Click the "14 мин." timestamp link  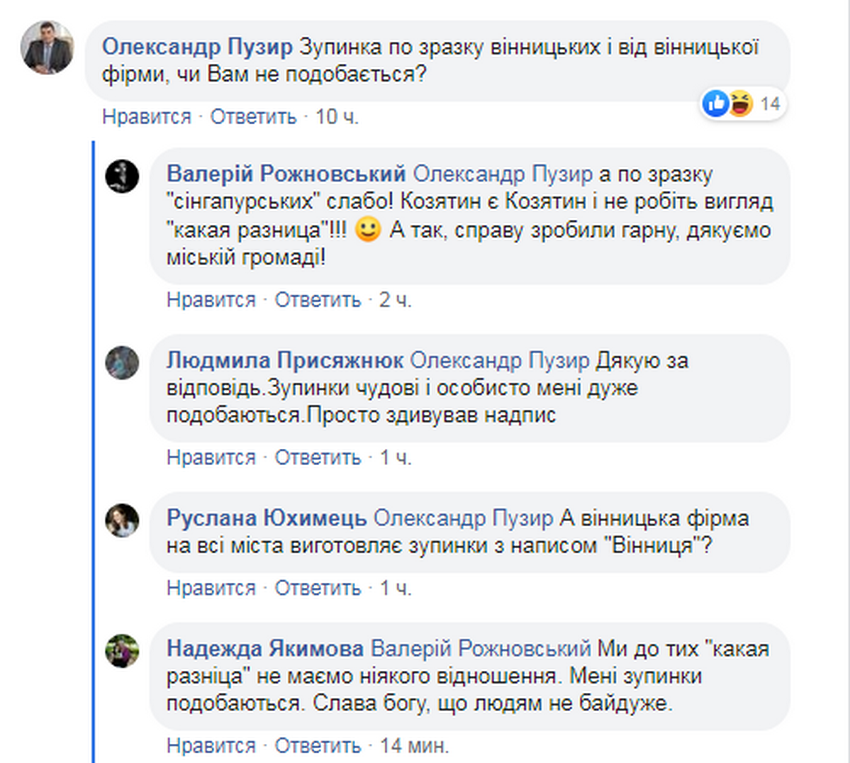coord(415,746)
